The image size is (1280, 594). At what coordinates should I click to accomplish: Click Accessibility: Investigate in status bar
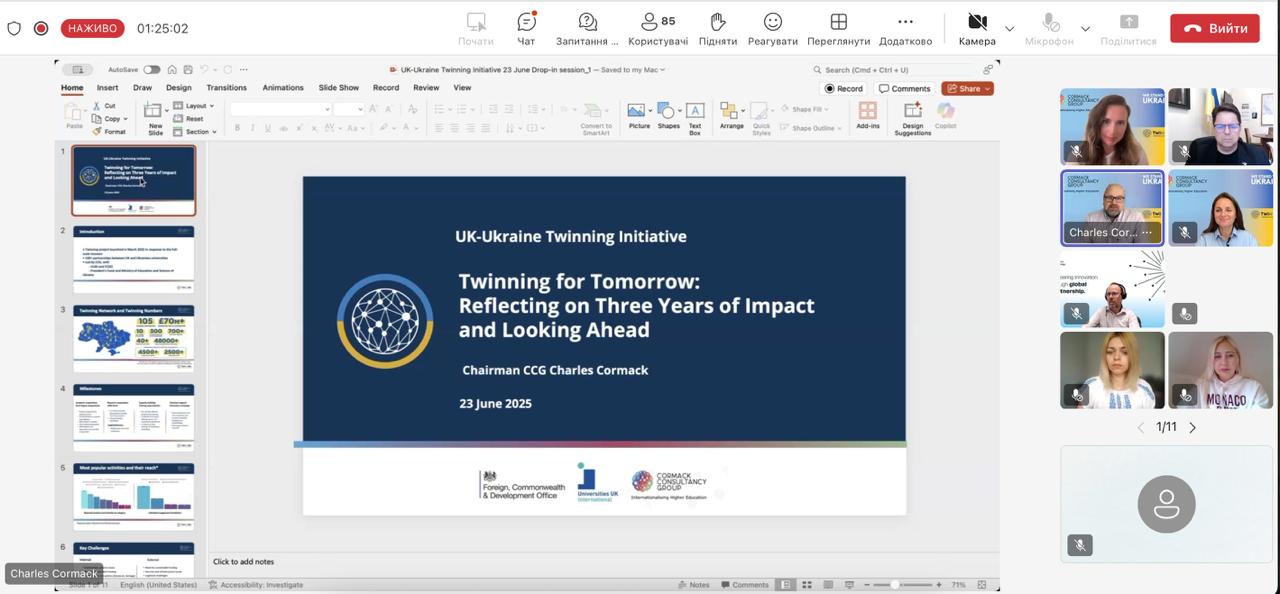point(255,585)
